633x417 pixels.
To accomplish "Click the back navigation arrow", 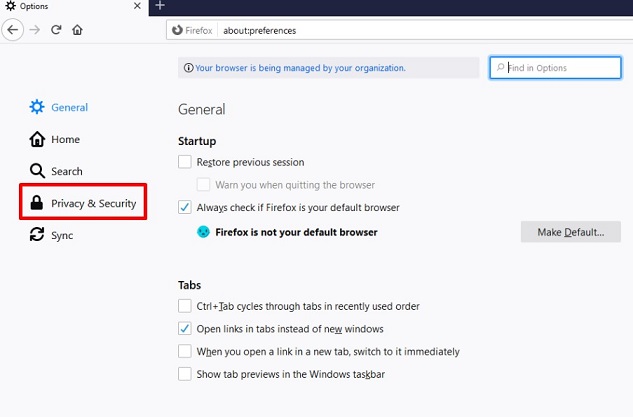I will coord(13,30).
